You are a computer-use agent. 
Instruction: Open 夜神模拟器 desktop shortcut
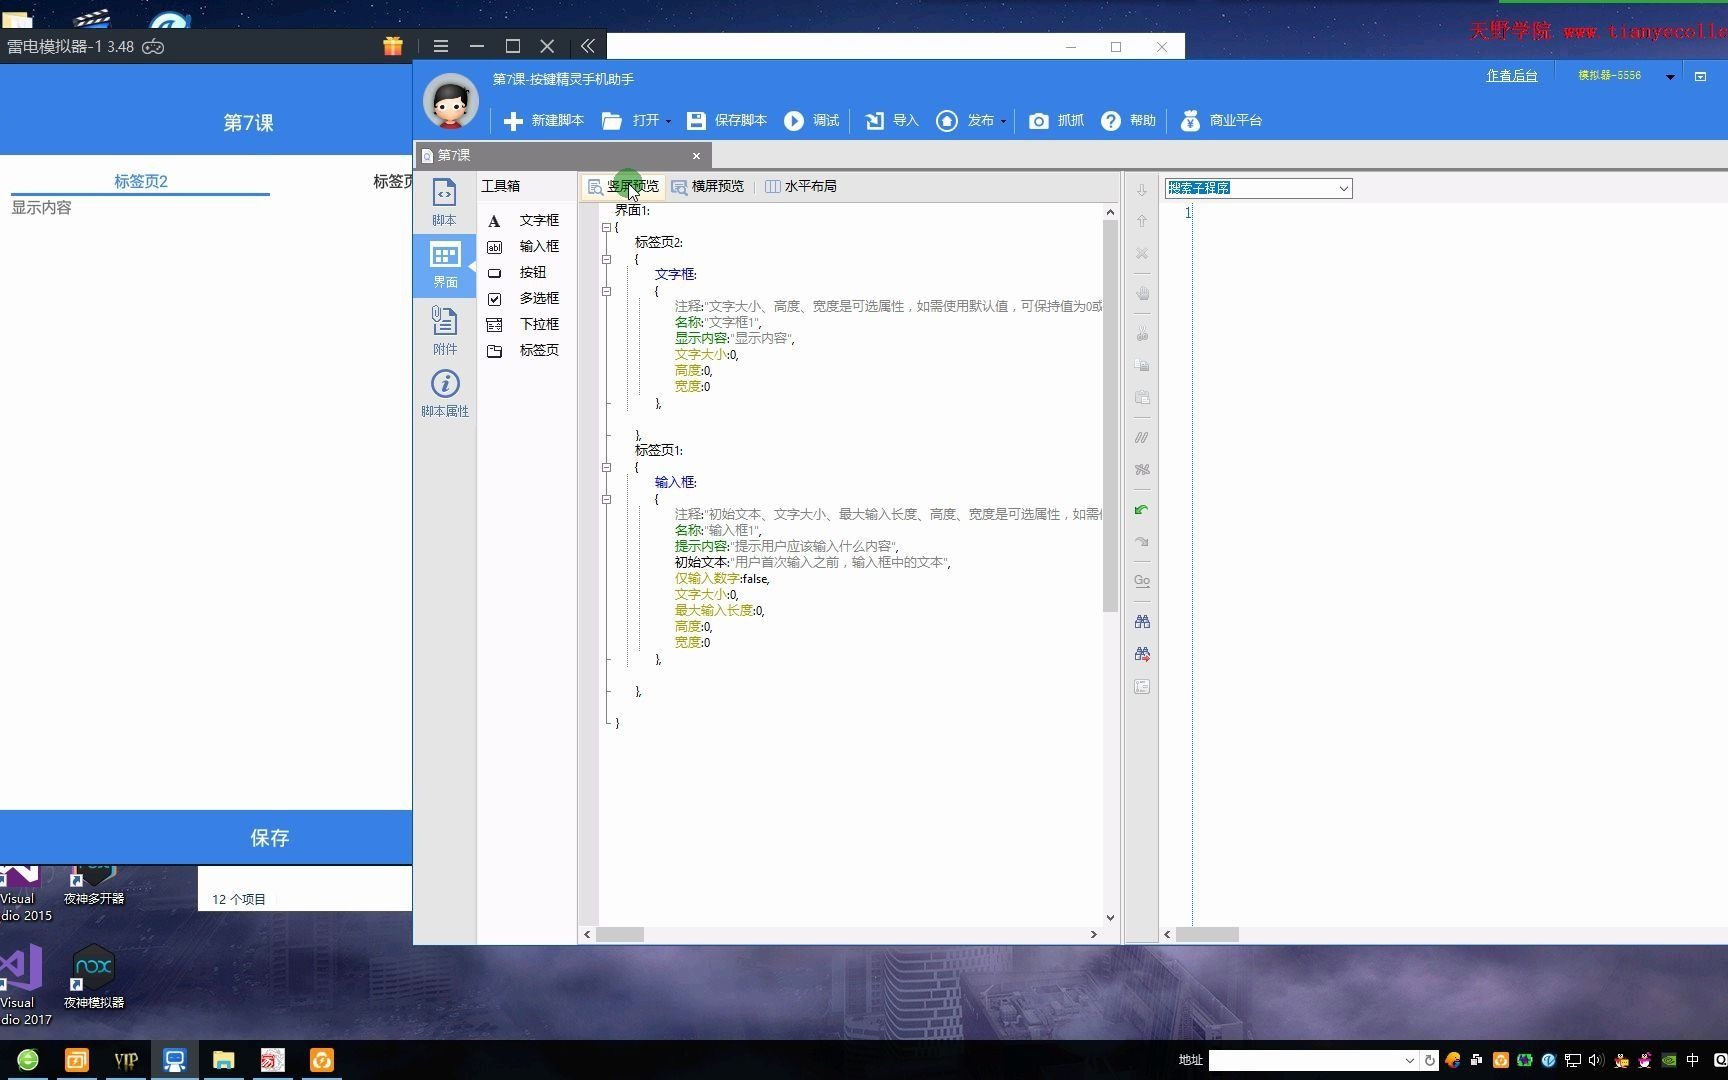[x=93, y=976]
